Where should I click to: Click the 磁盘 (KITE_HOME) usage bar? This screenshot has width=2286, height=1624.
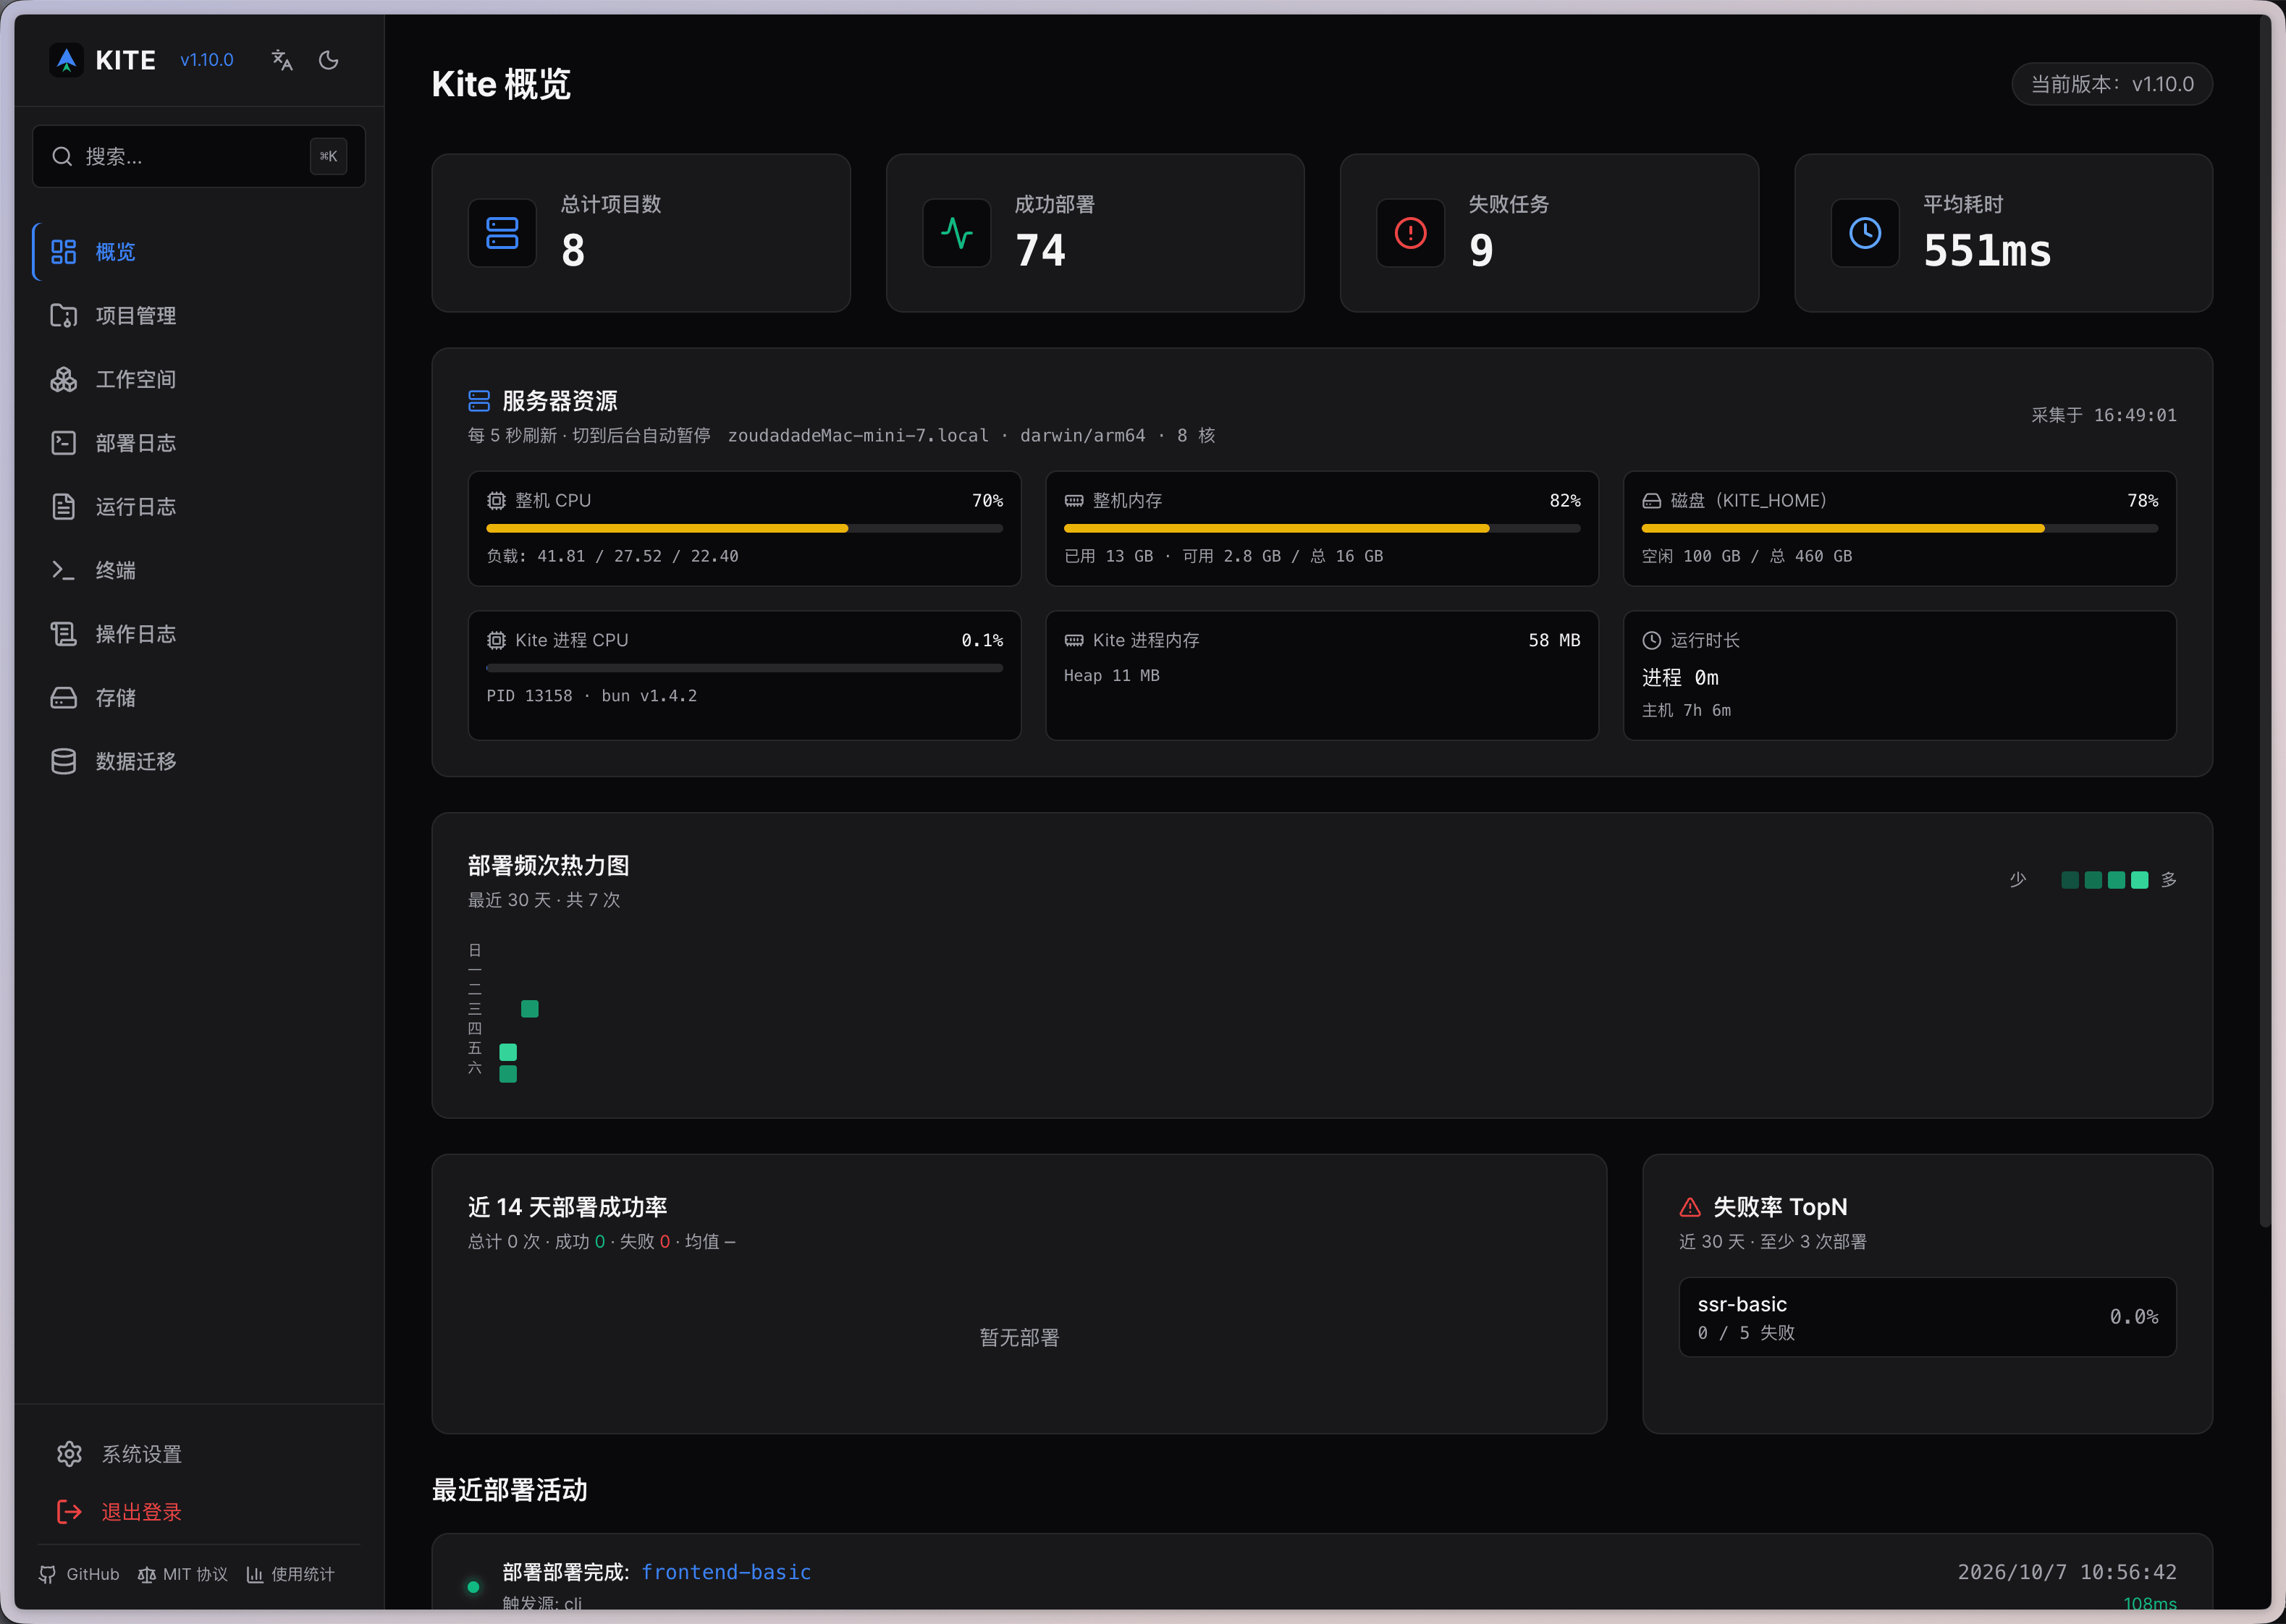click(x=1900, y=528)
